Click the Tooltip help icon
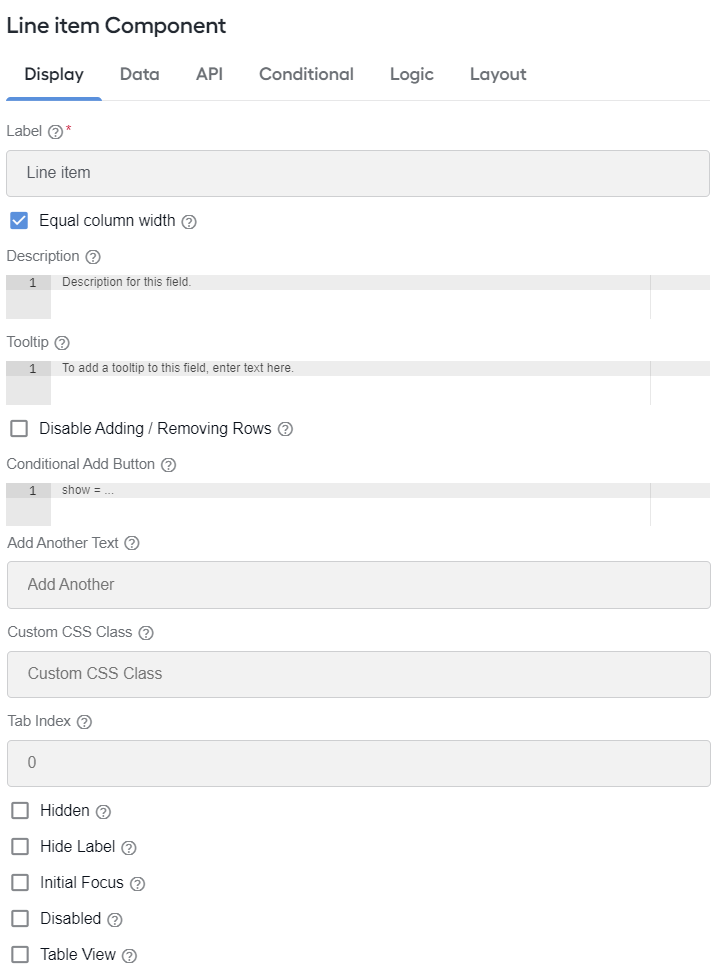This screenshot has width=721, height=976. (x=62, y=343)
